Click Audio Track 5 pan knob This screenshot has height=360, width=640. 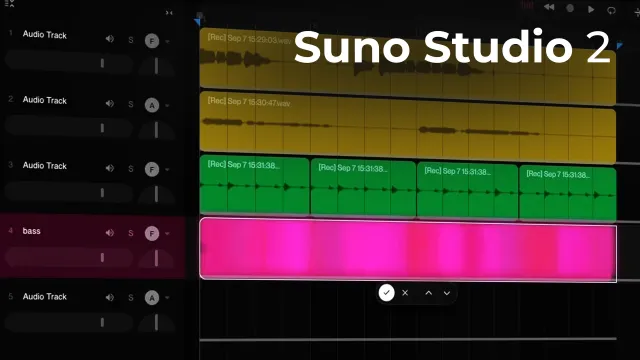[156, 322]
